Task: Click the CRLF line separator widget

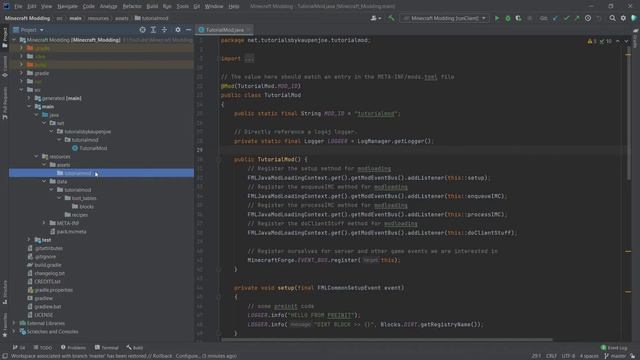Action: click(x=551, y=356)
